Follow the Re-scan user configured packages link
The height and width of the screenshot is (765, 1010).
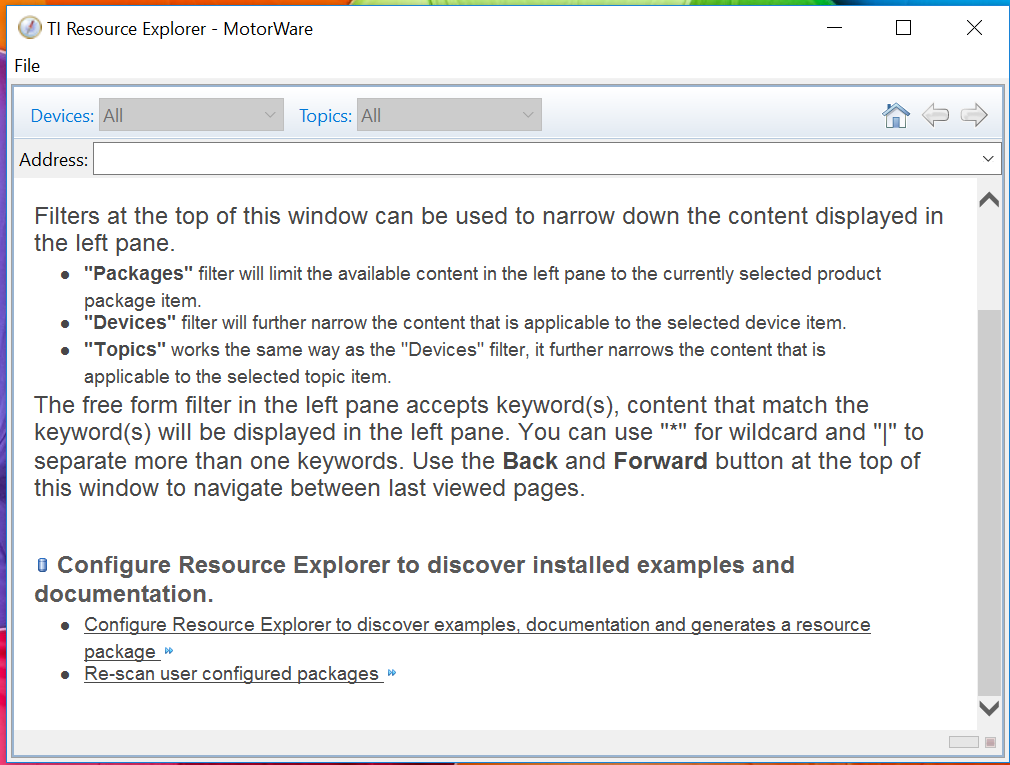tap(232, 674)
